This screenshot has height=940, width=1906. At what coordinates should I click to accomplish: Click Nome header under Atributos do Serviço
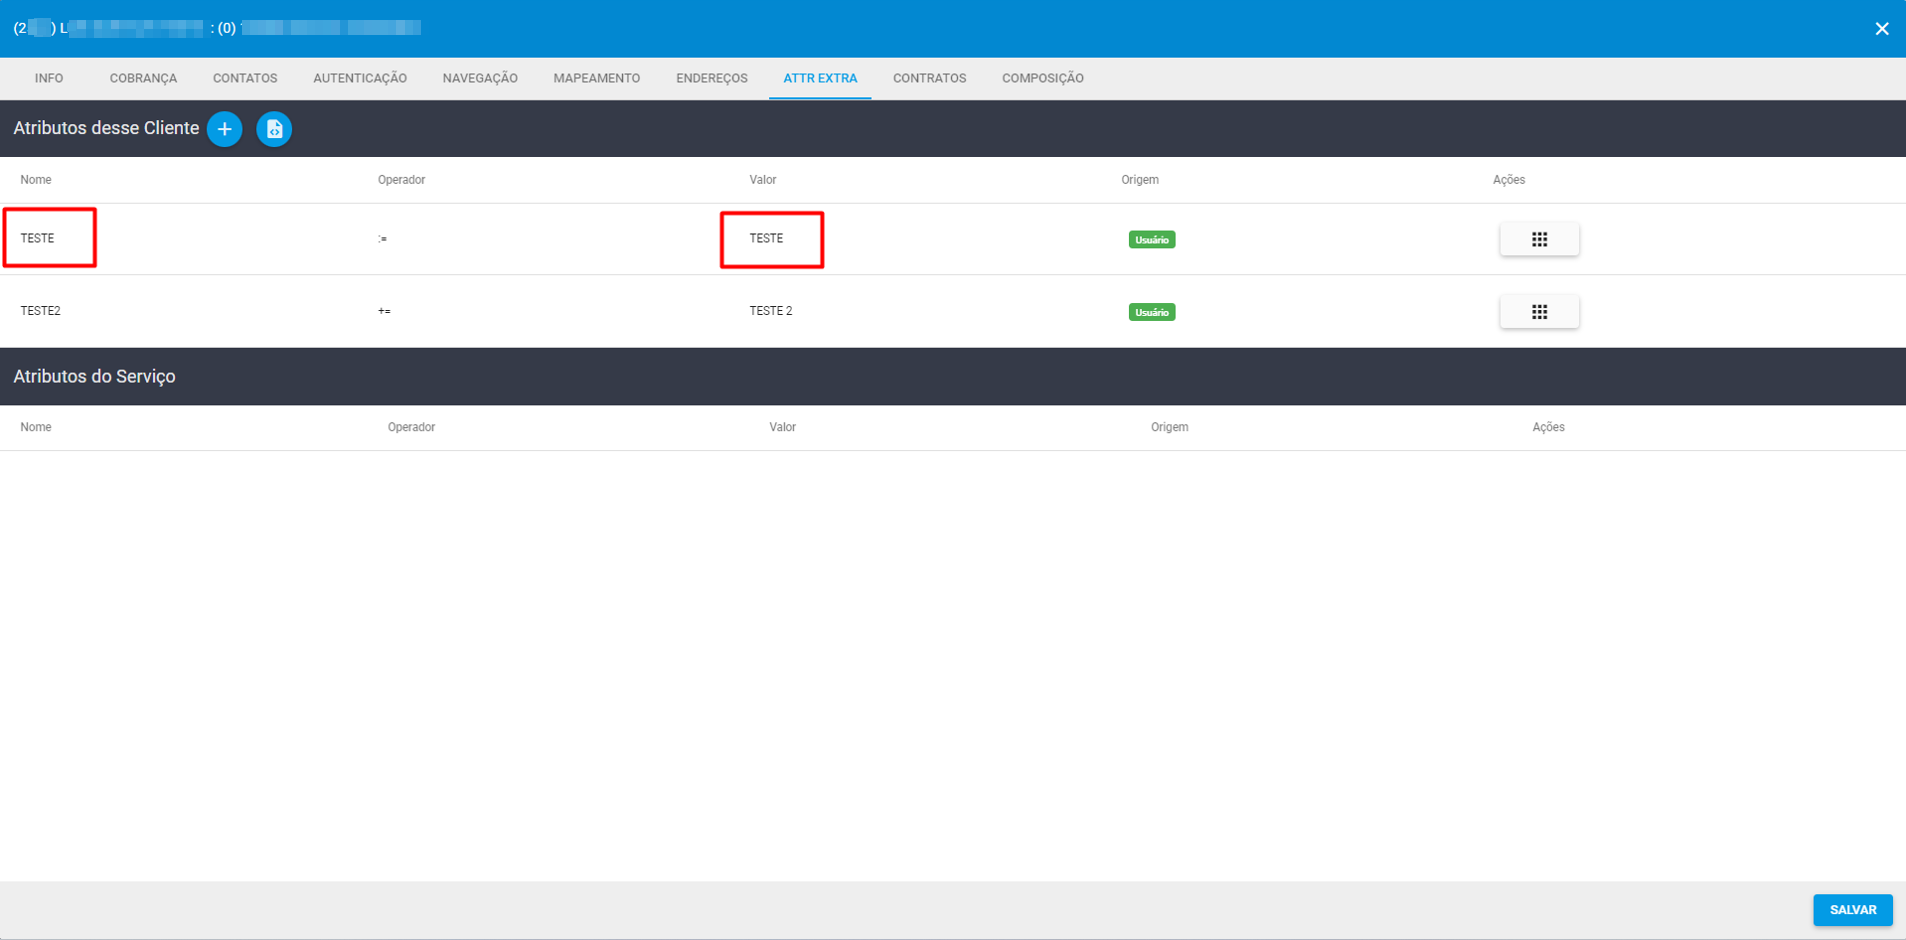36,427
